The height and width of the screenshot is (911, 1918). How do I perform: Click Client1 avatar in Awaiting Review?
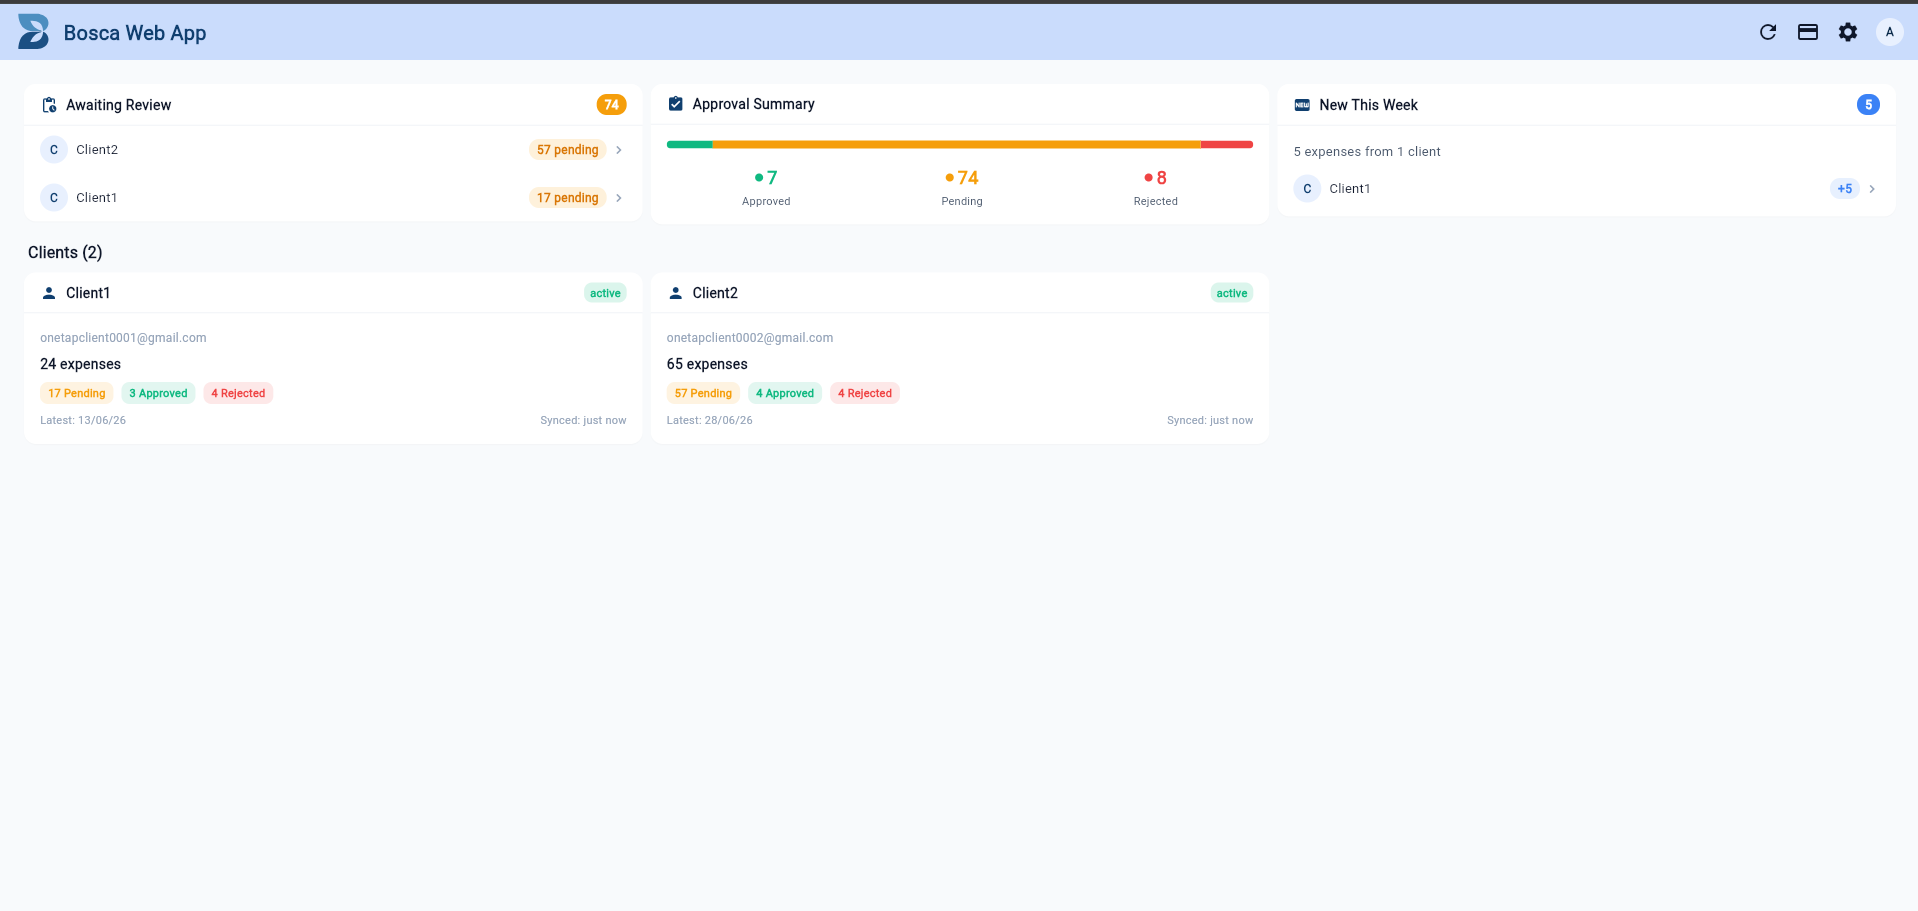tap(54, 198)
